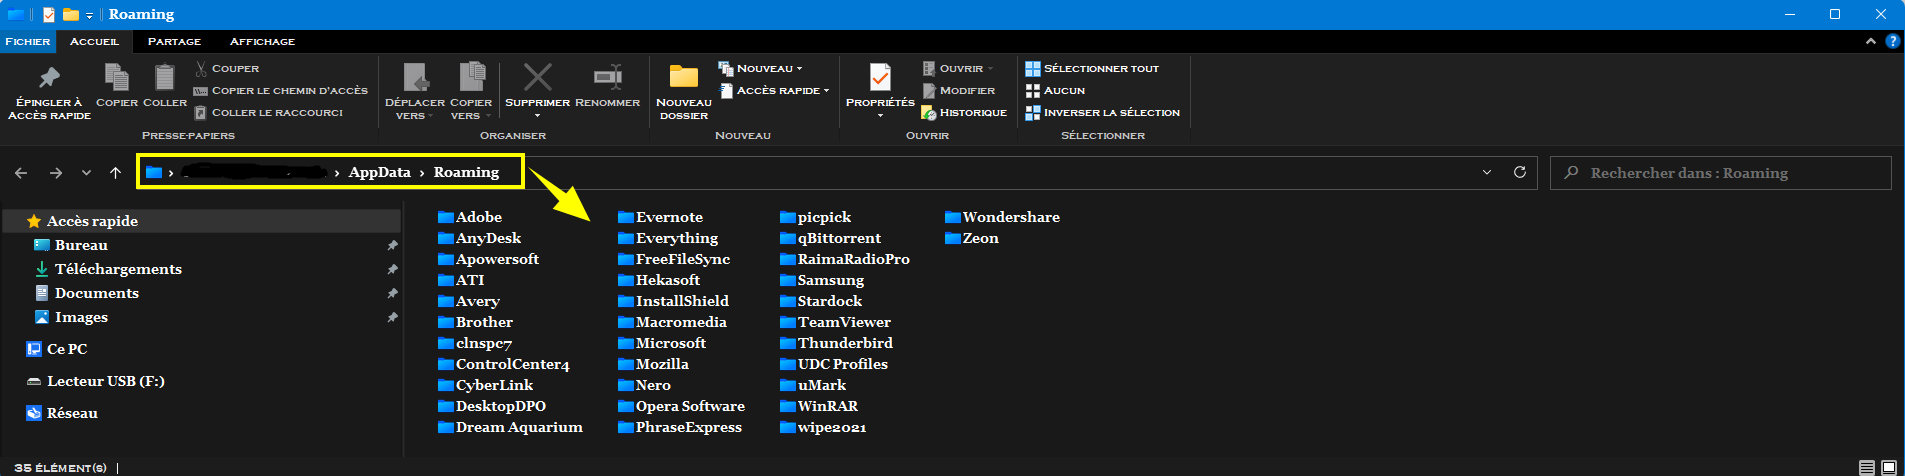Expand the Nouveau item dropdown

pos(760,68)
